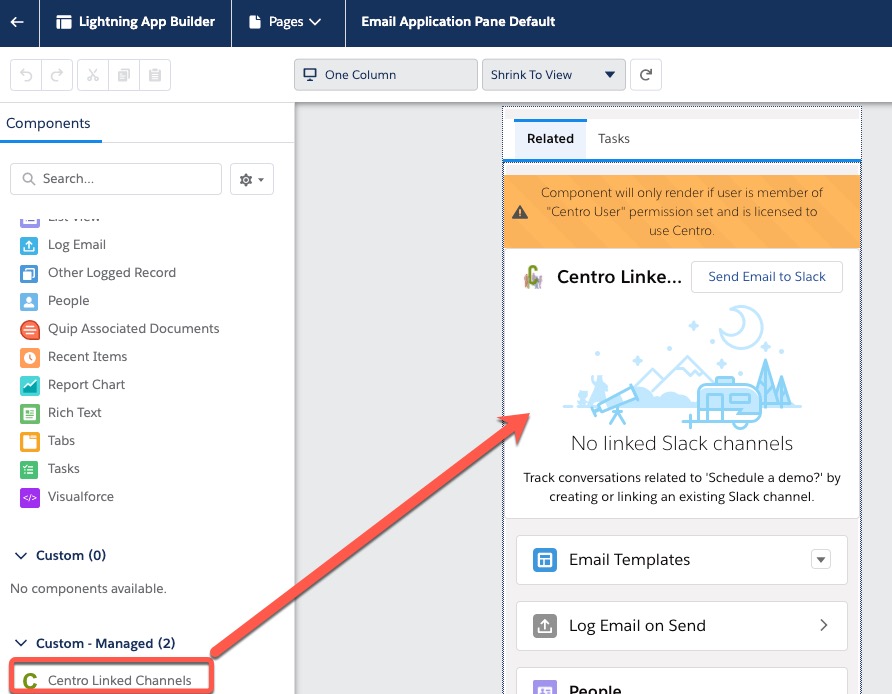Click the warning triangle icon
Screen dimensions: 892x694
(520, 212)
